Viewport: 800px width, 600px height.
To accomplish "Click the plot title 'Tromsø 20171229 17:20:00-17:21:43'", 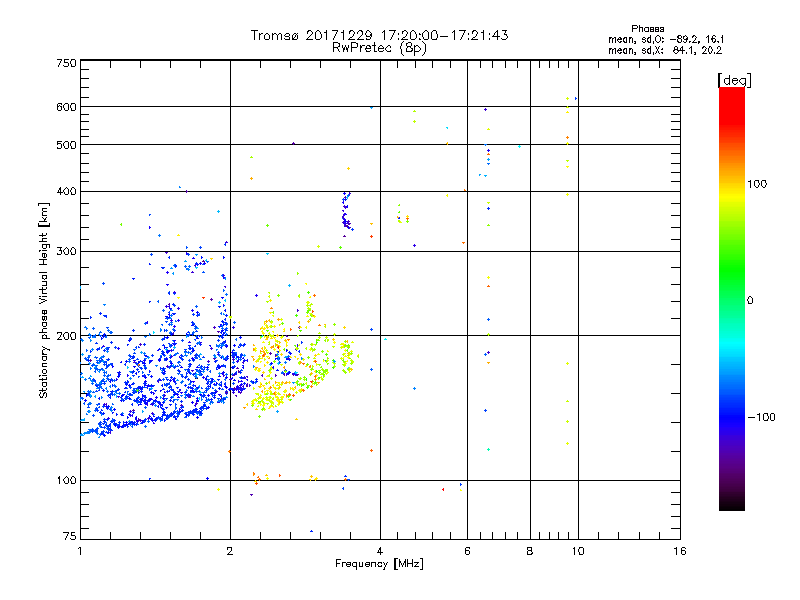I will pos(379,35).
